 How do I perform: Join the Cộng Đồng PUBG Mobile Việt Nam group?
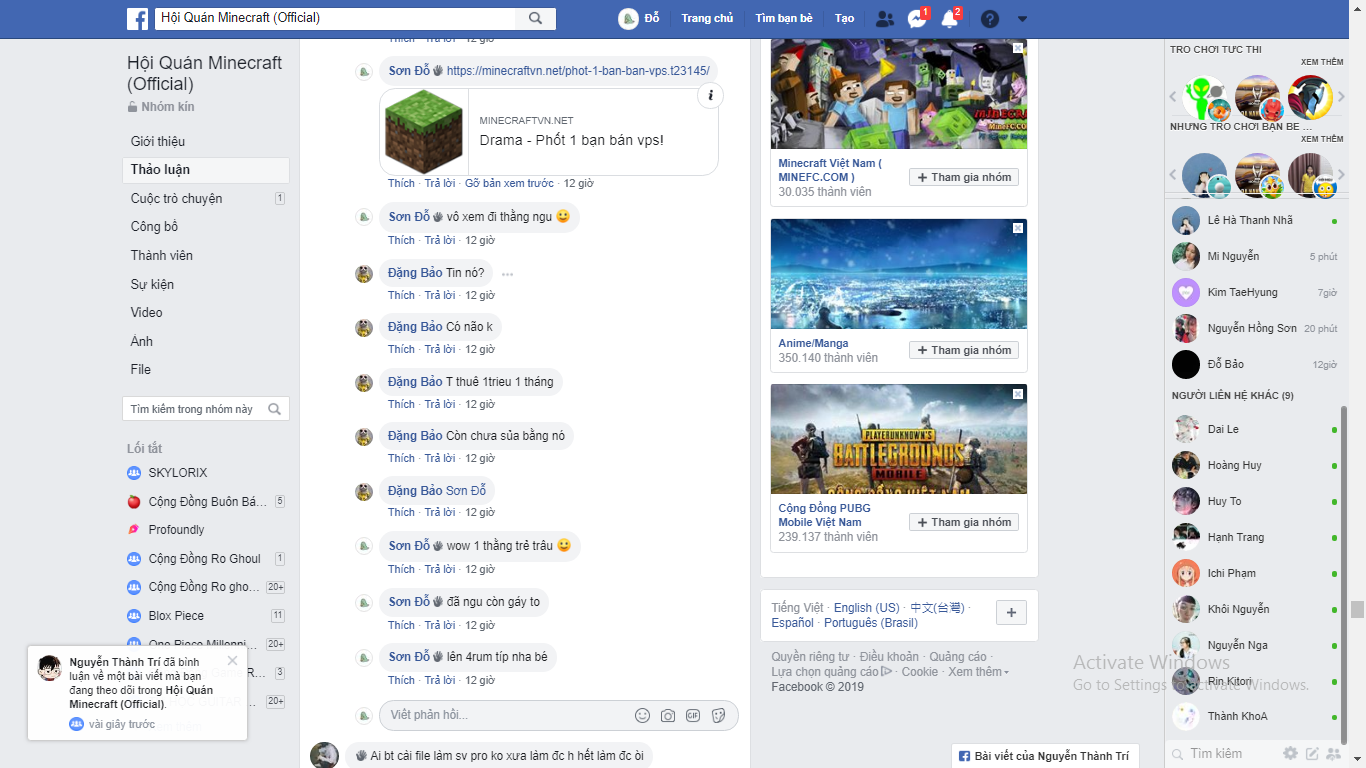964,522
